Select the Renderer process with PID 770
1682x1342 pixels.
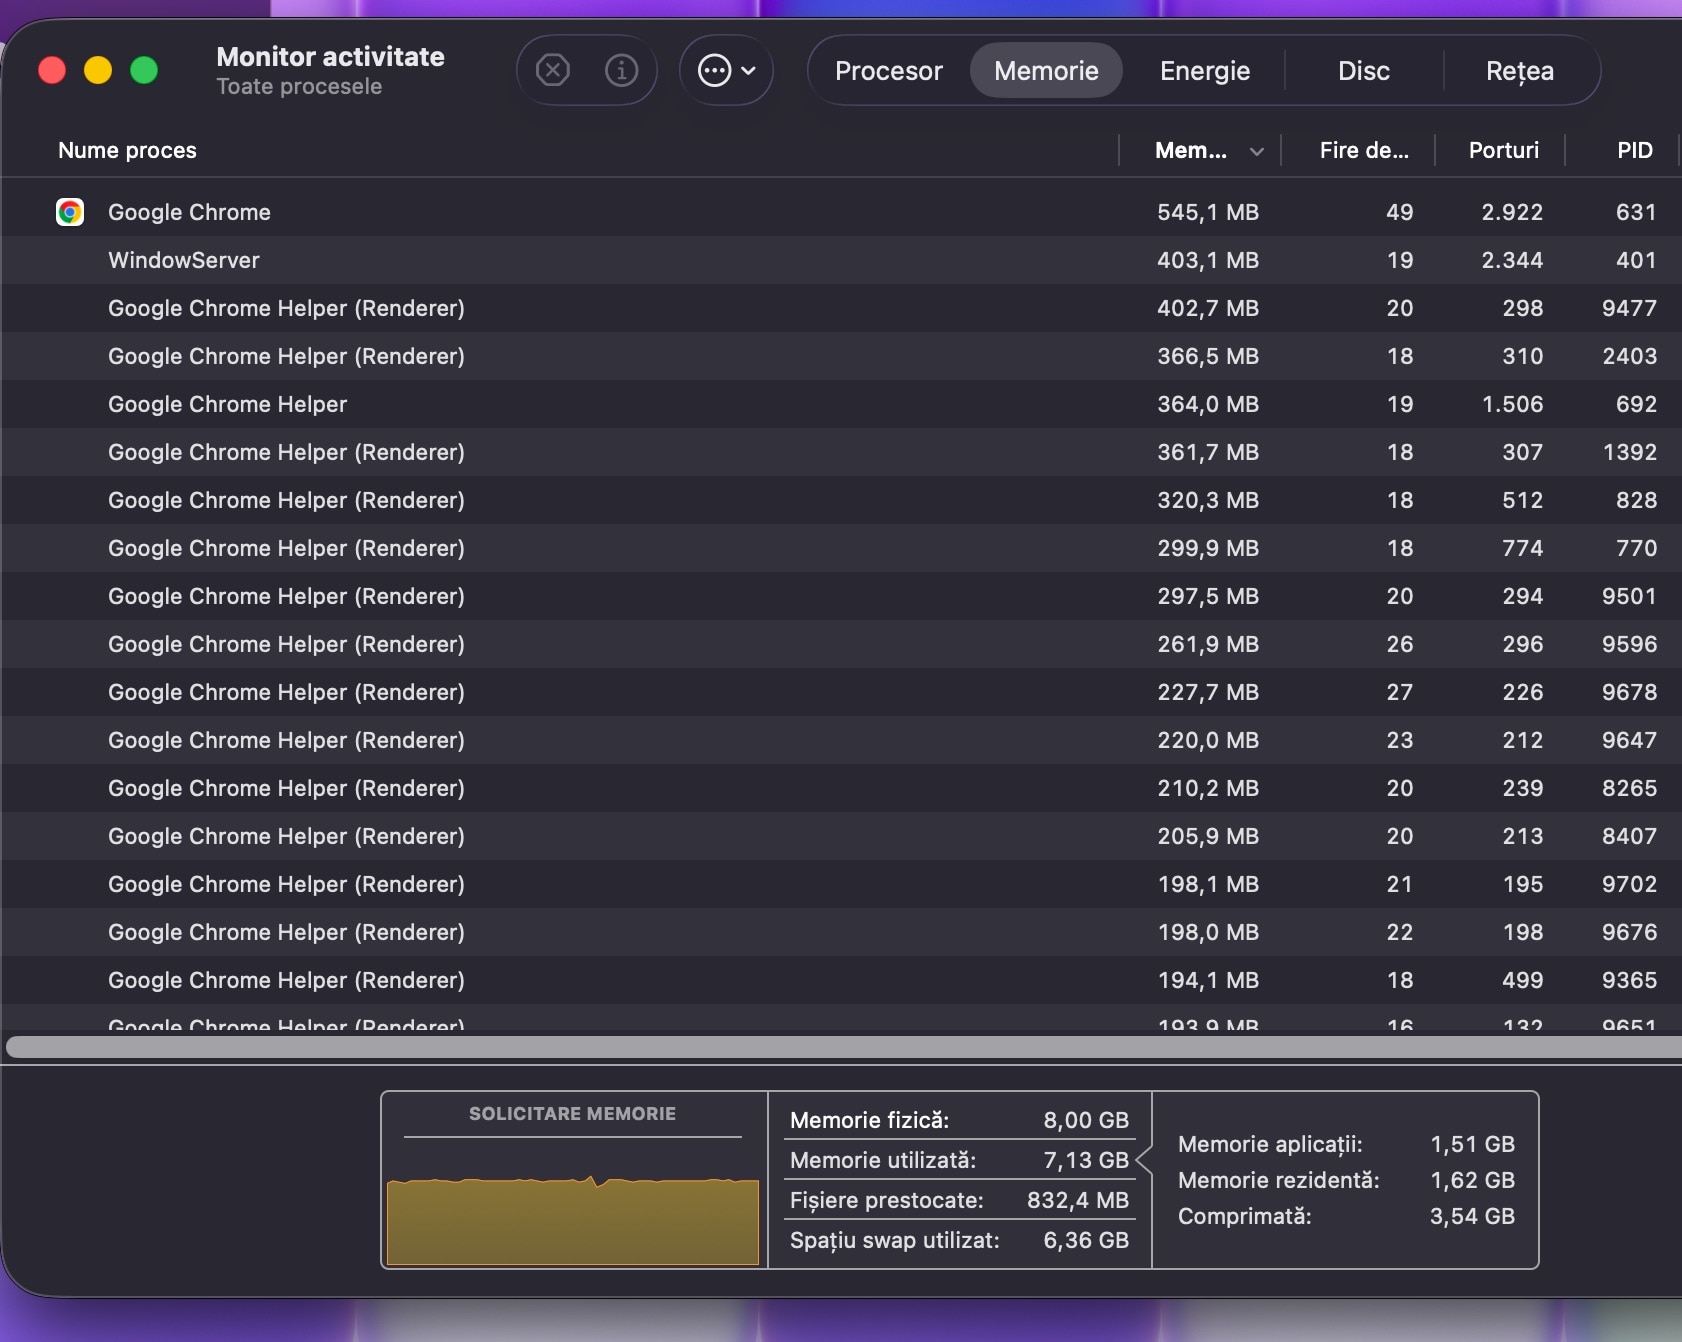(841, 548)
